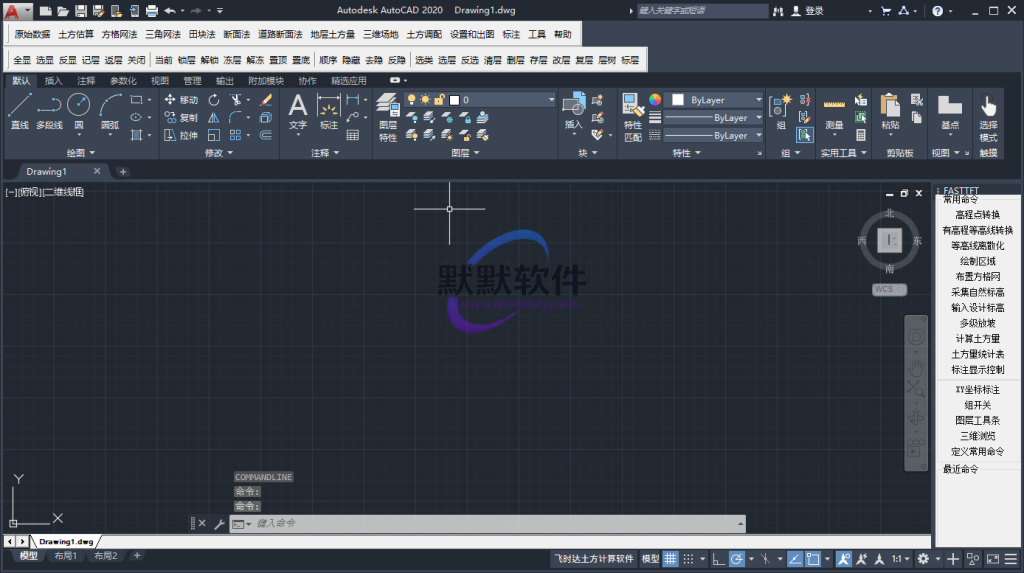The width and height of the screenshot is (1024, 573).
Task: Click the 文字 (Text) annotation tool
Action: (298, 110)
